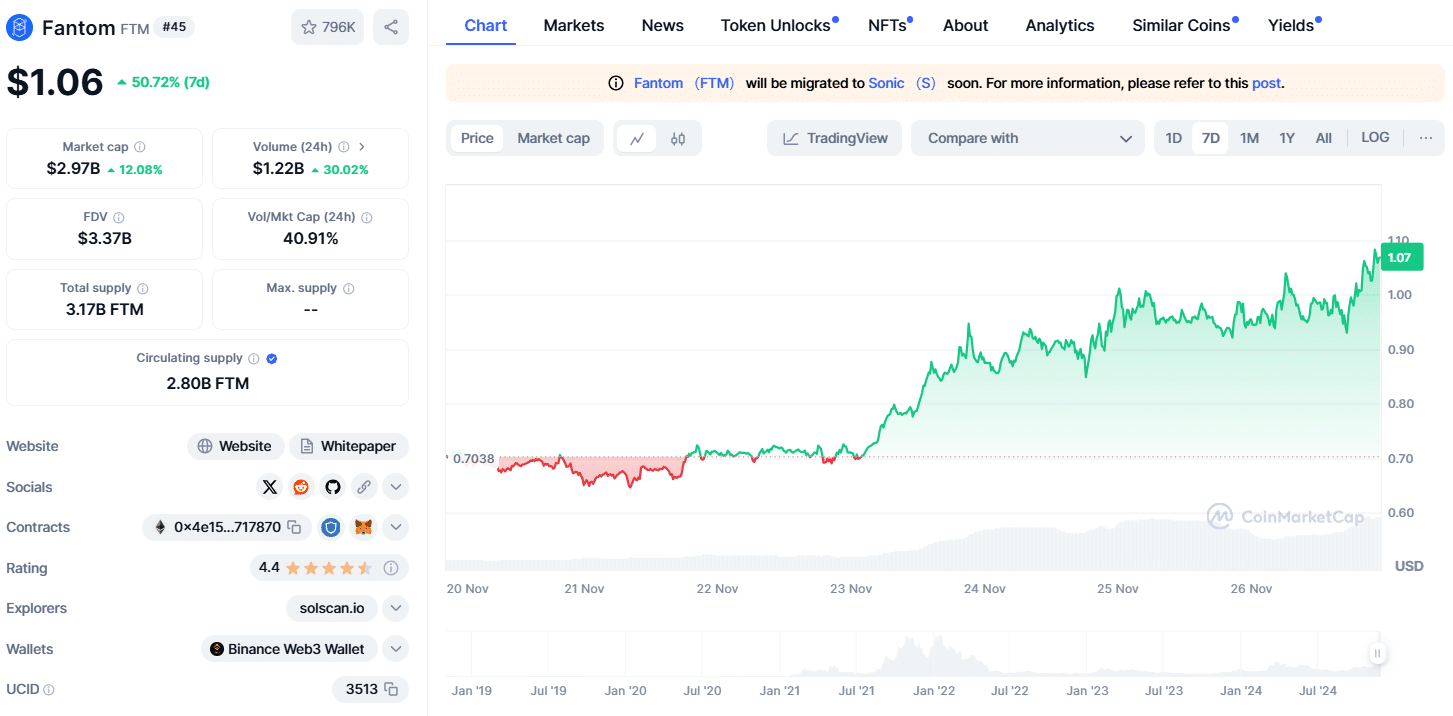The height and width of the screenshot is (716, 1453).
Task: Open the About tab
Action: tap(966, 25)
